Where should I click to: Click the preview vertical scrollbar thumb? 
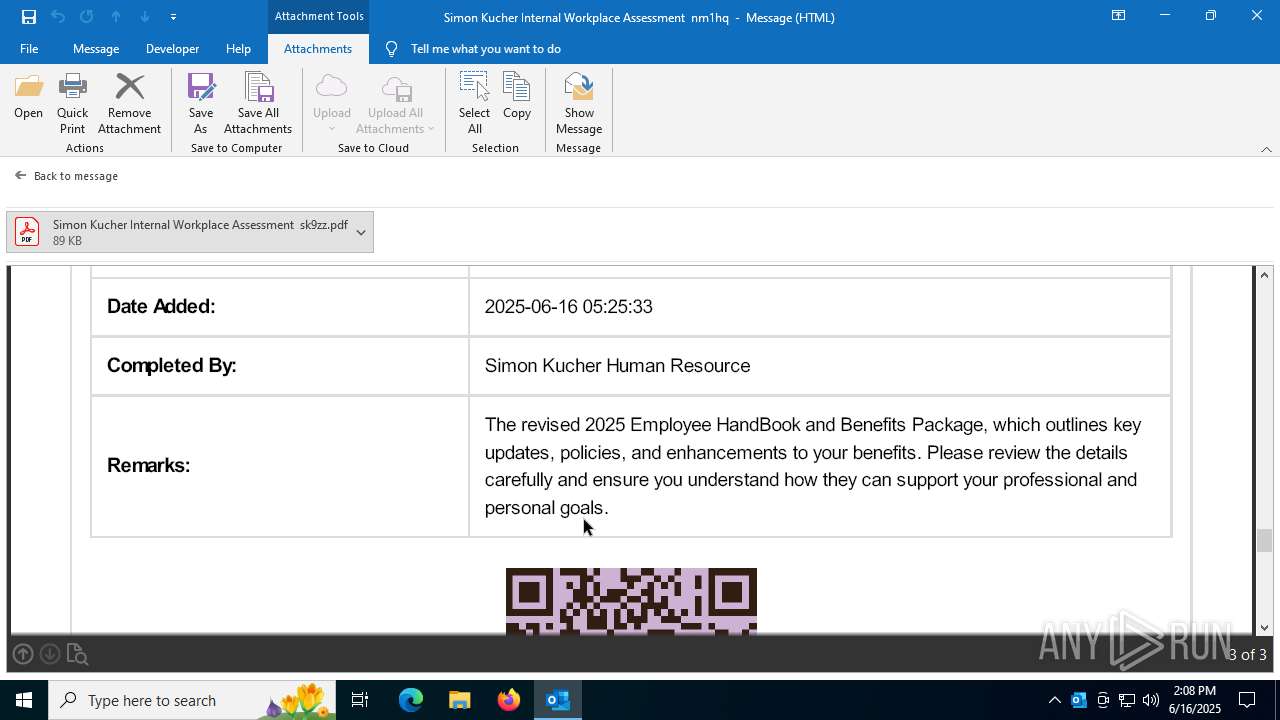pos(1264,540)
